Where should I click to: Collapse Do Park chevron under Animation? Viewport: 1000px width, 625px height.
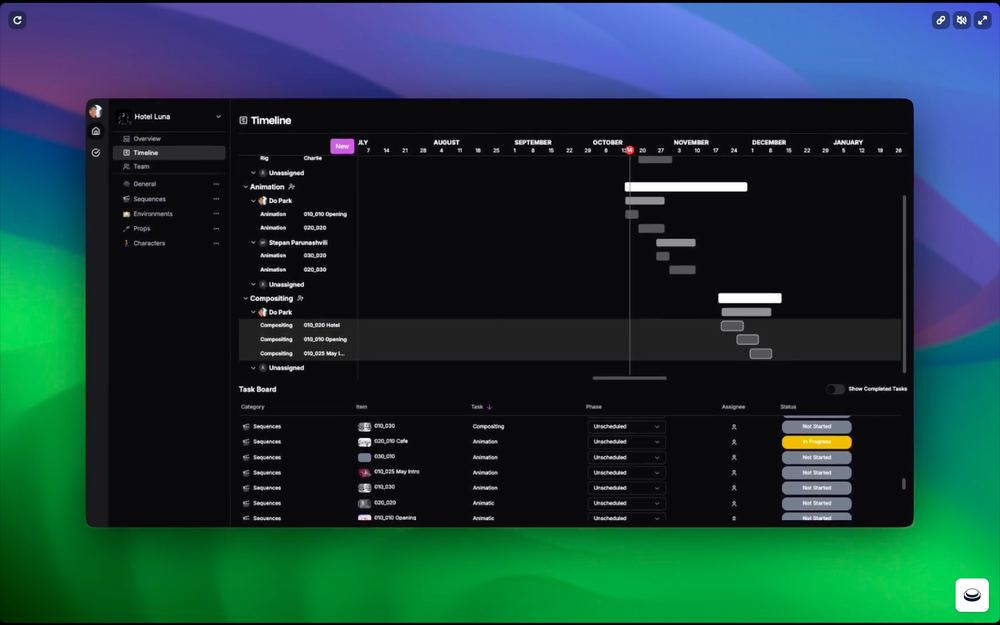[x=253, y=201]
